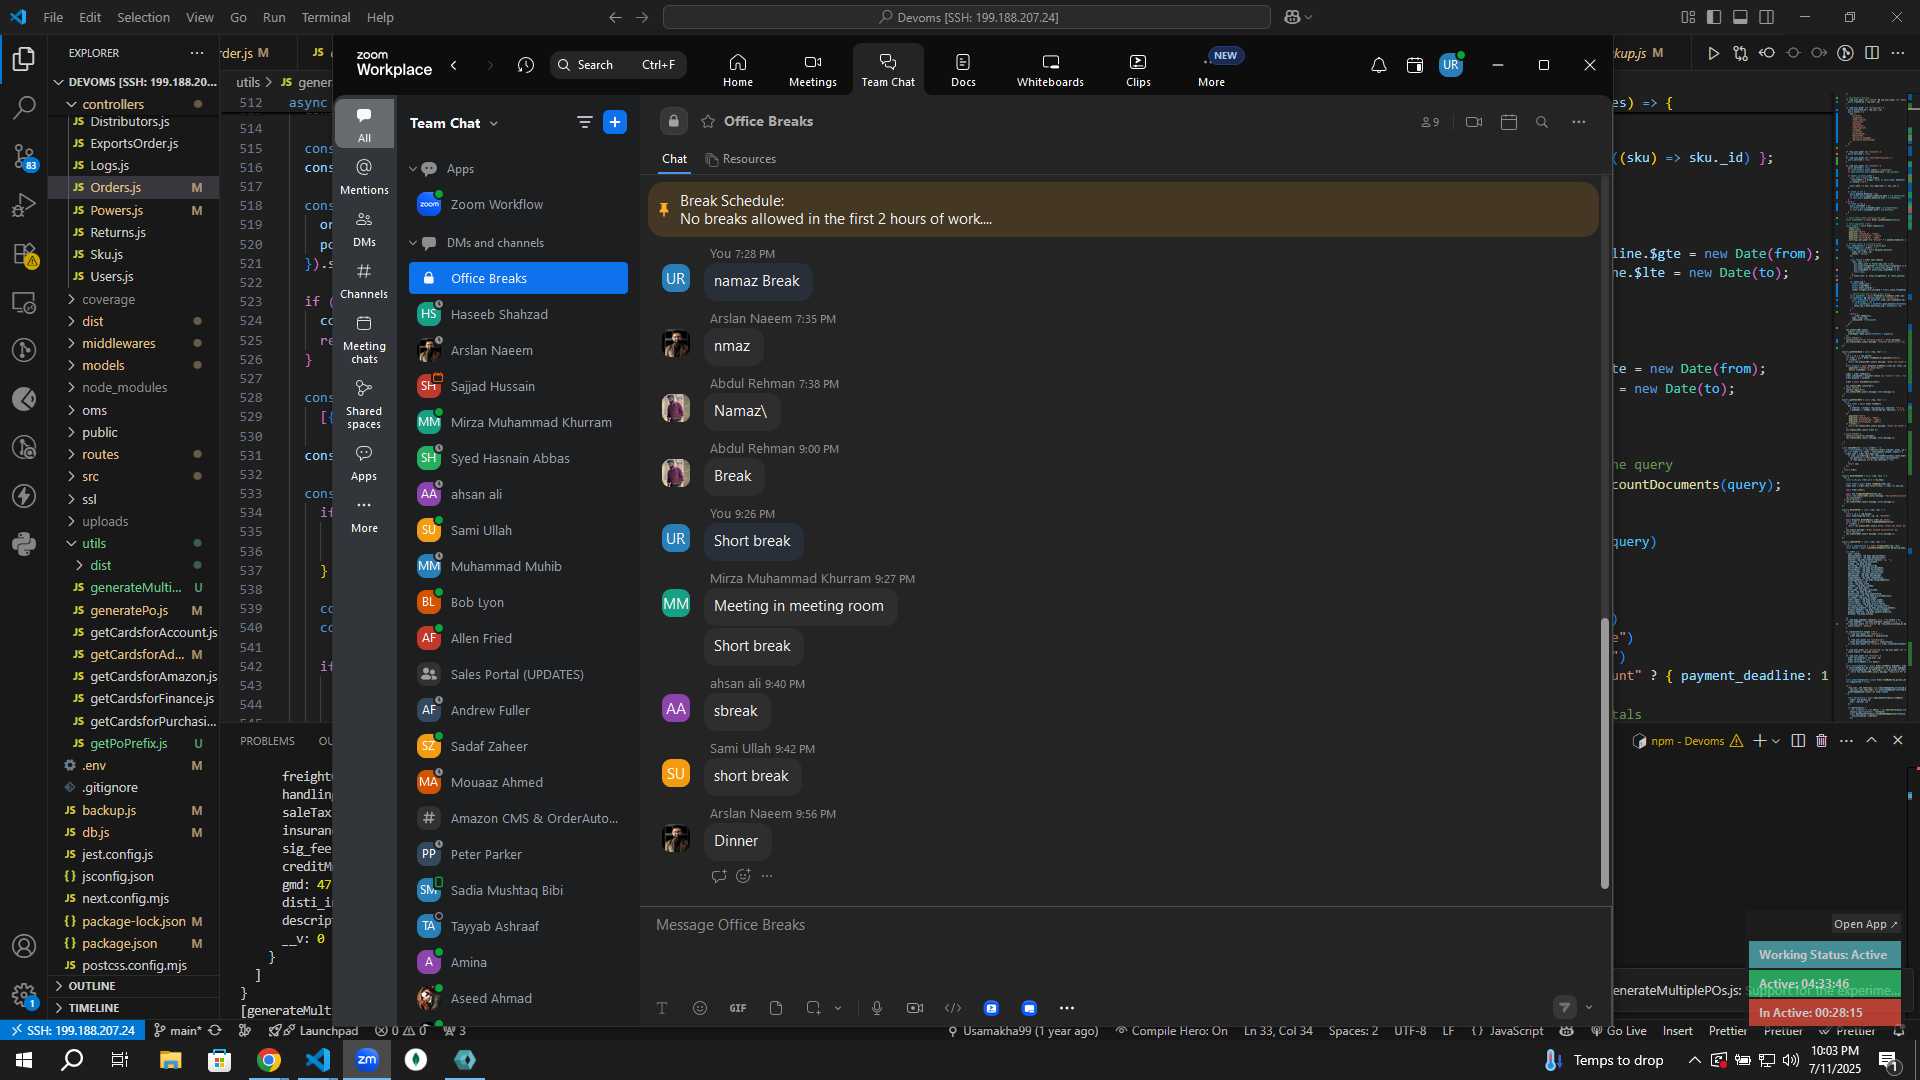Reply to the Dinner message
Image resolution: width=1920 pixels, height=1080 pixels.
pos(719,876)
